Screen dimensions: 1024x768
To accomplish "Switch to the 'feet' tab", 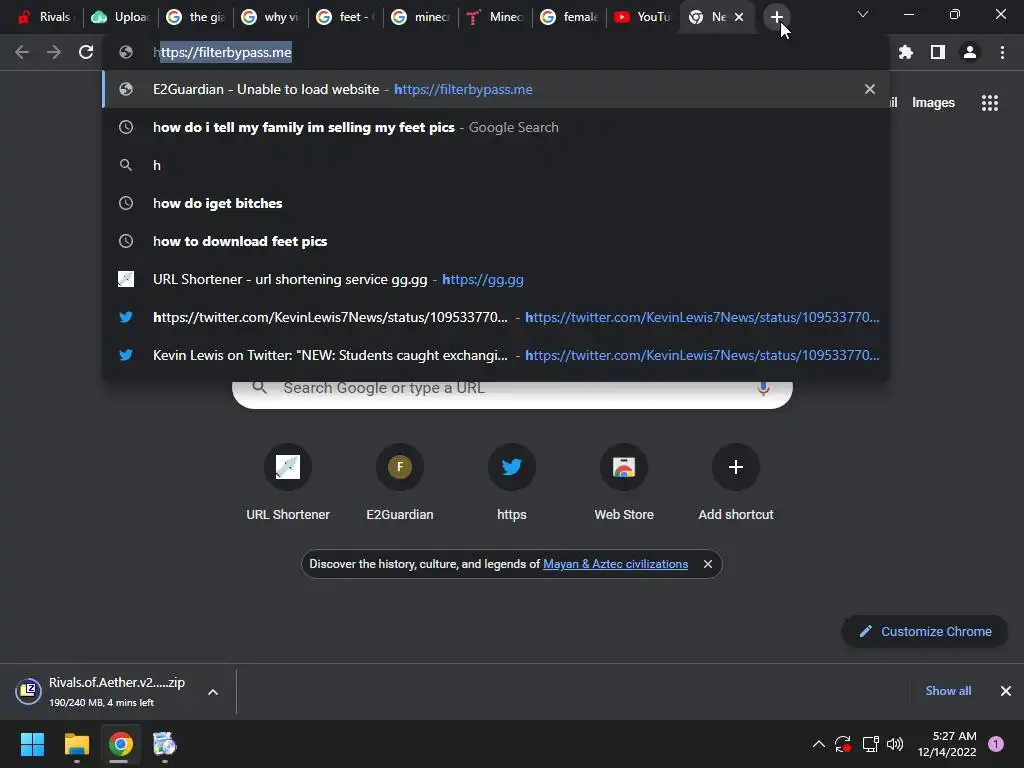I will pyautogui.click(x=345, y=17).
